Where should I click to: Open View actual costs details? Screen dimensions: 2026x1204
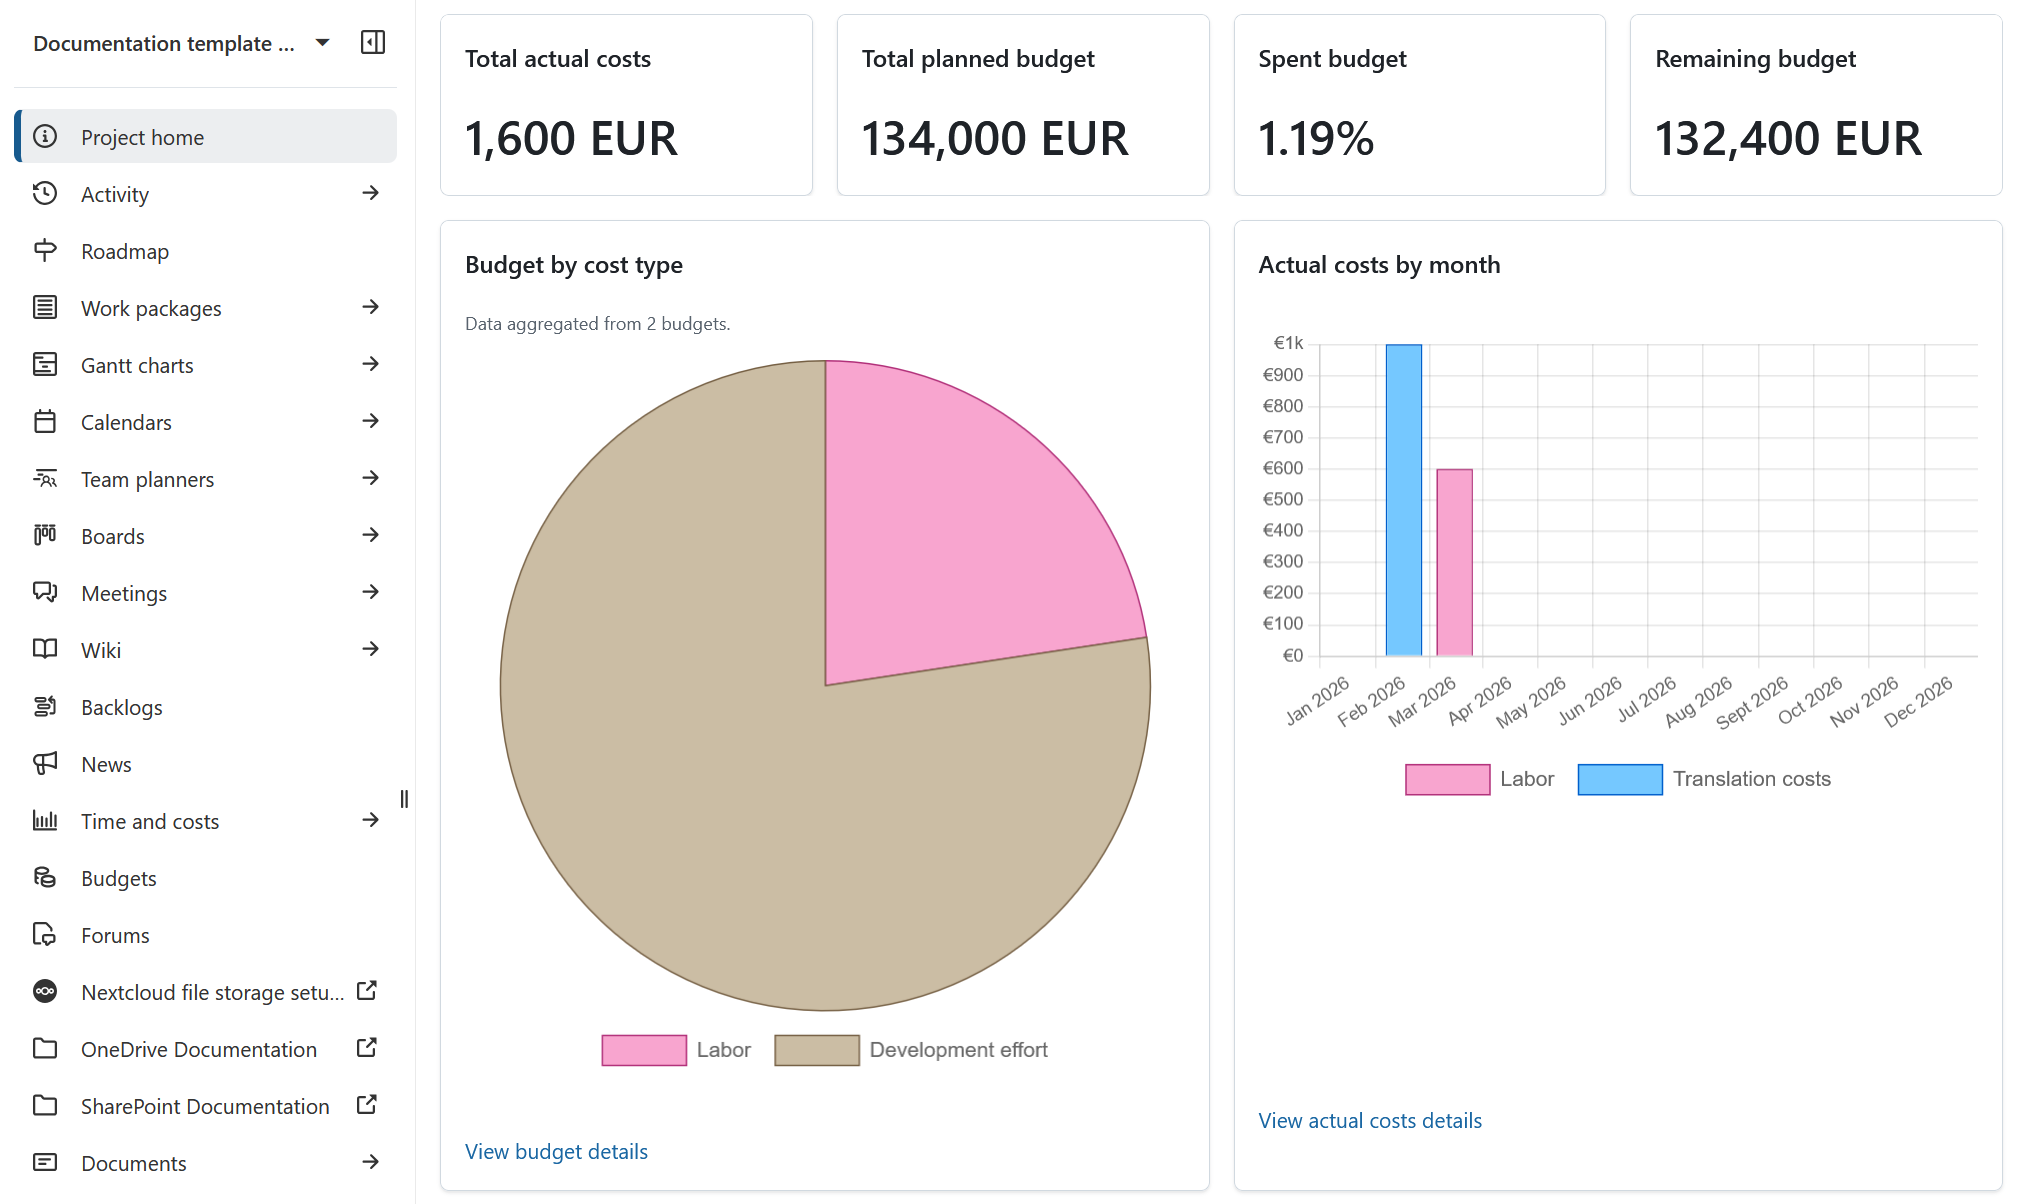pos(1370,1120)
